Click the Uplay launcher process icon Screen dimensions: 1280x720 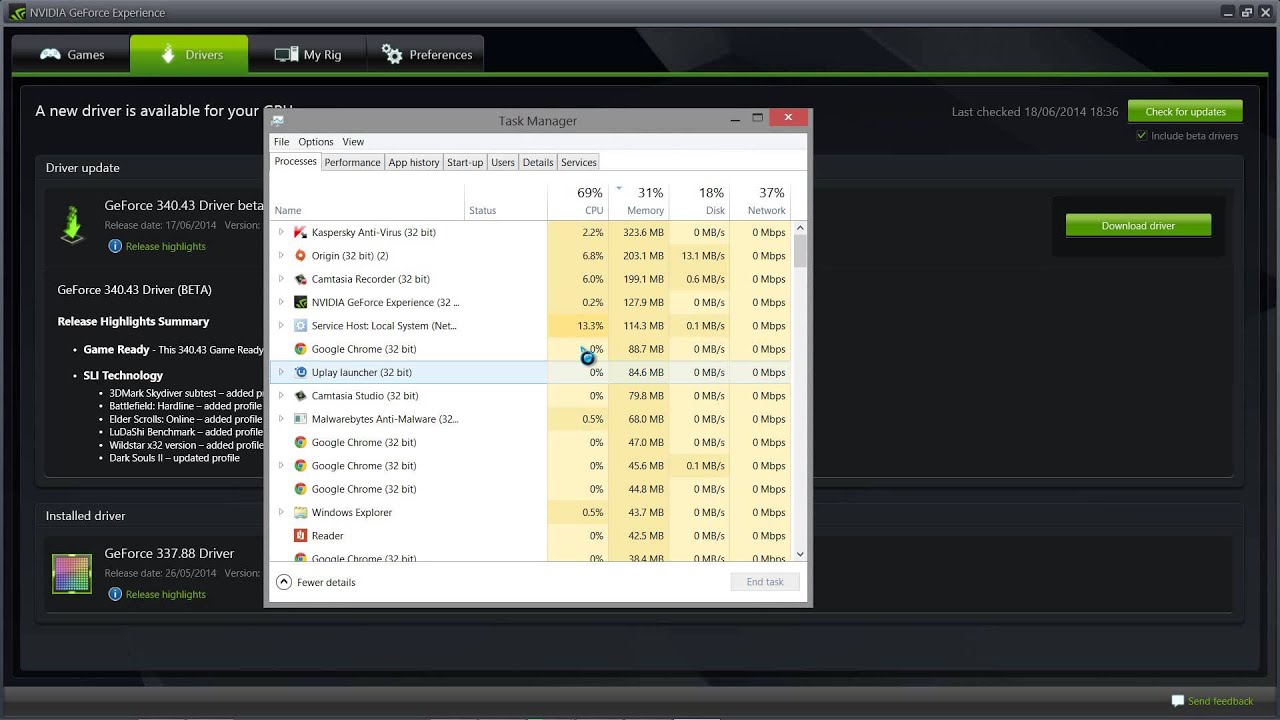pyautogui.click(x=300, y=372)
